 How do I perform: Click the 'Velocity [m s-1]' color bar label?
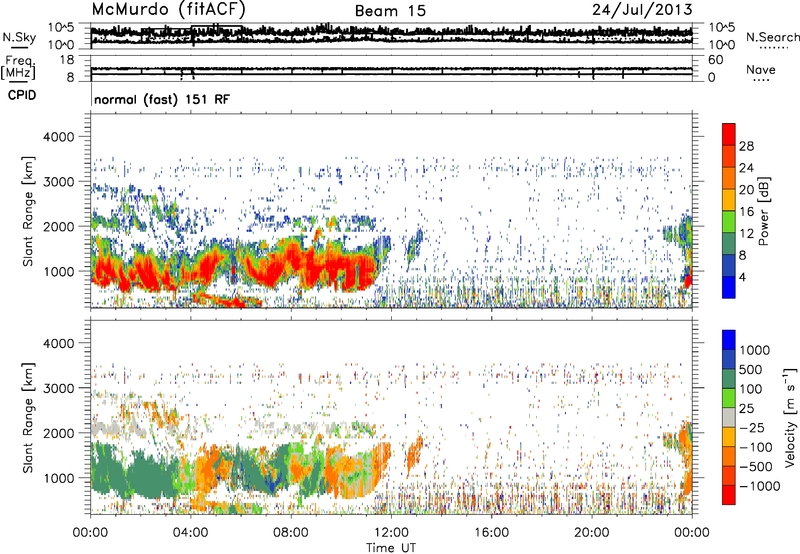point(790,417)
